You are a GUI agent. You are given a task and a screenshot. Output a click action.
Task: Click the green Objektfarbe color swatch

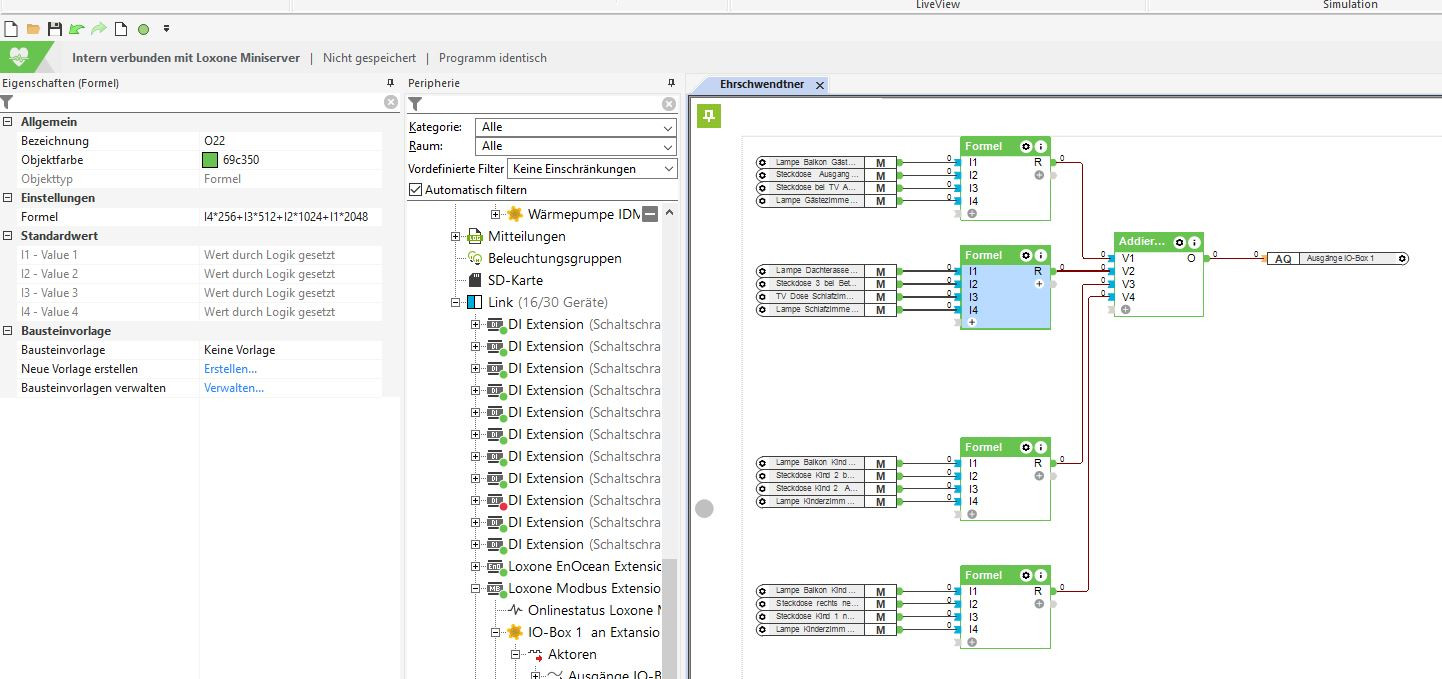(x=210, y=160)
